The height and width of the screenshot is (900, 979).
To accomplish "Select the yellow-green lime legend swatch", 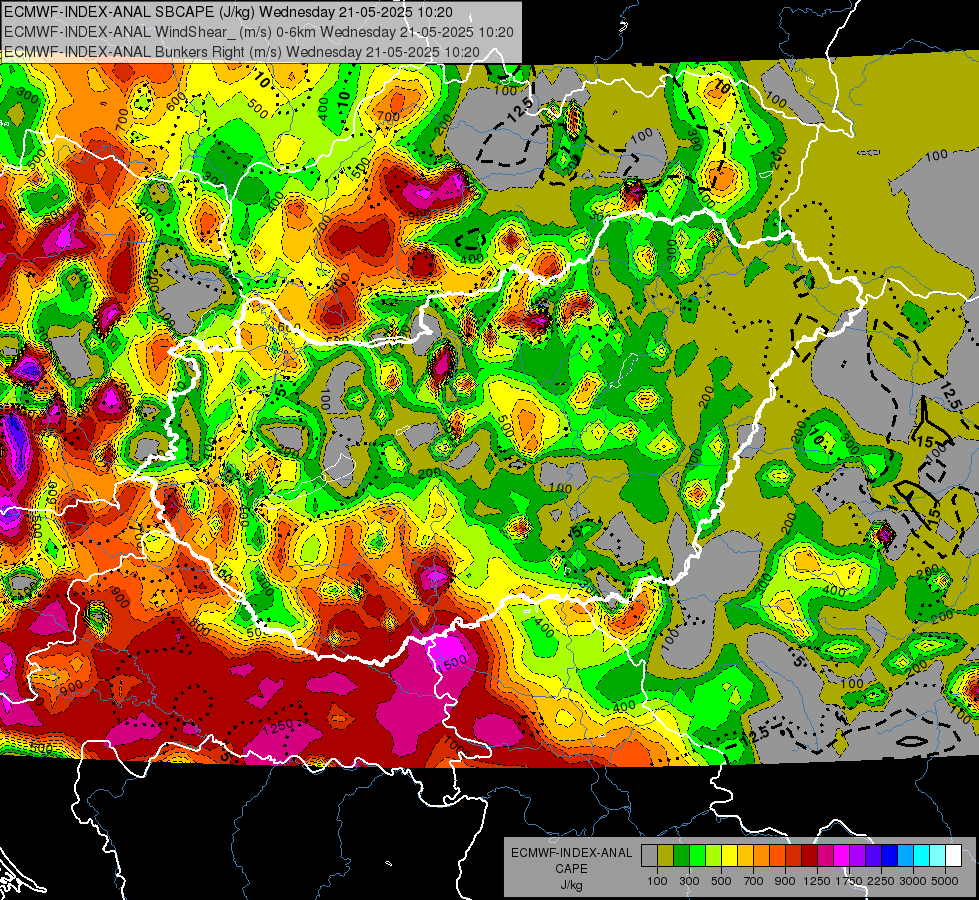I will (x=713, y=856).
